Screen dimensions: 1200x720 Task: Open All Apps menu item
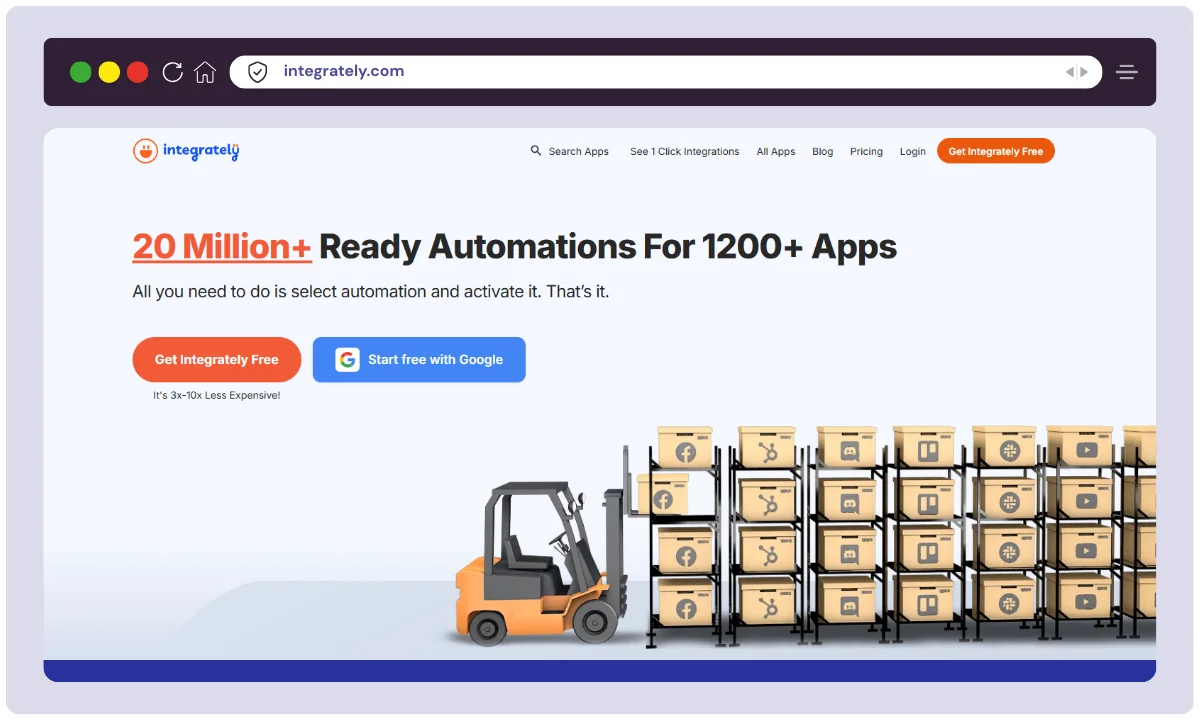(776, 152)
